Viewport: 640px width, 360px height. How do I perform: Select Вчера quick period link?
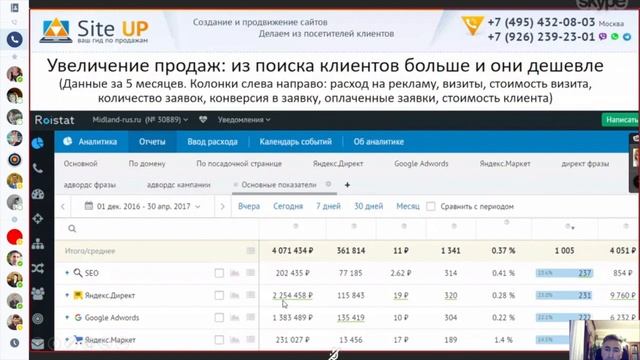click(249, 206)
